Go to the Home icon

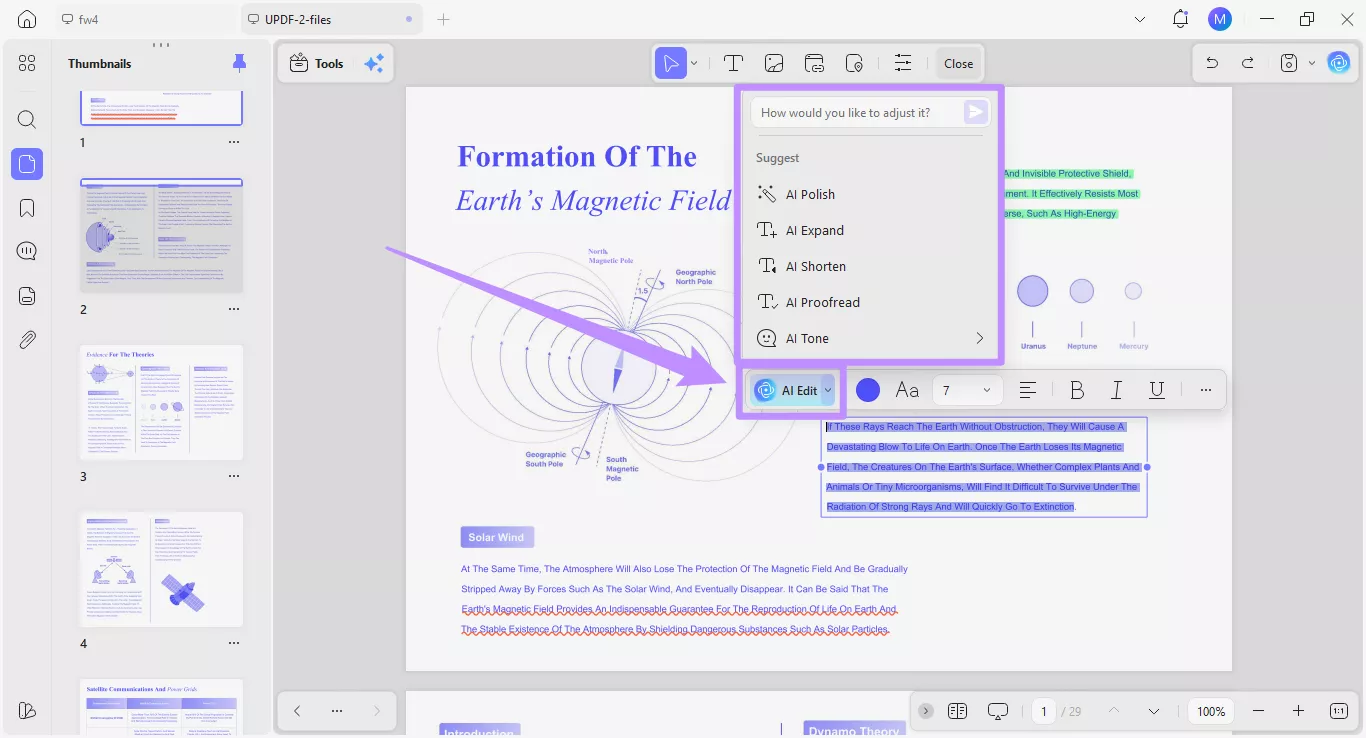[27, 19]
